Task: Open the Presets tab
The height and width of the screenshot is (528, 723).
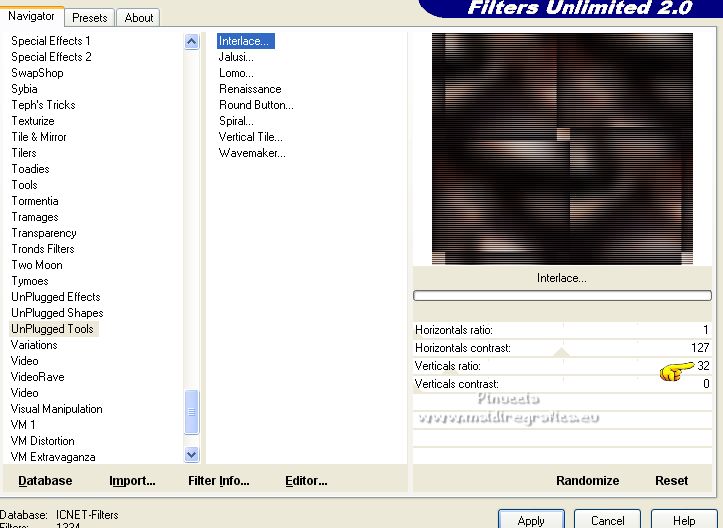Action: point(89,18)
